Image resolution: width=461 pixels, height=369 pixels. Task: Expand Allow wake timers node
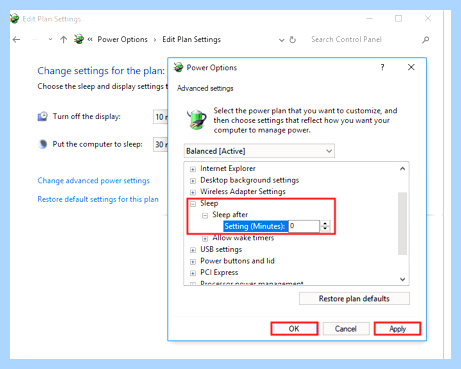[x=205, y=239]
